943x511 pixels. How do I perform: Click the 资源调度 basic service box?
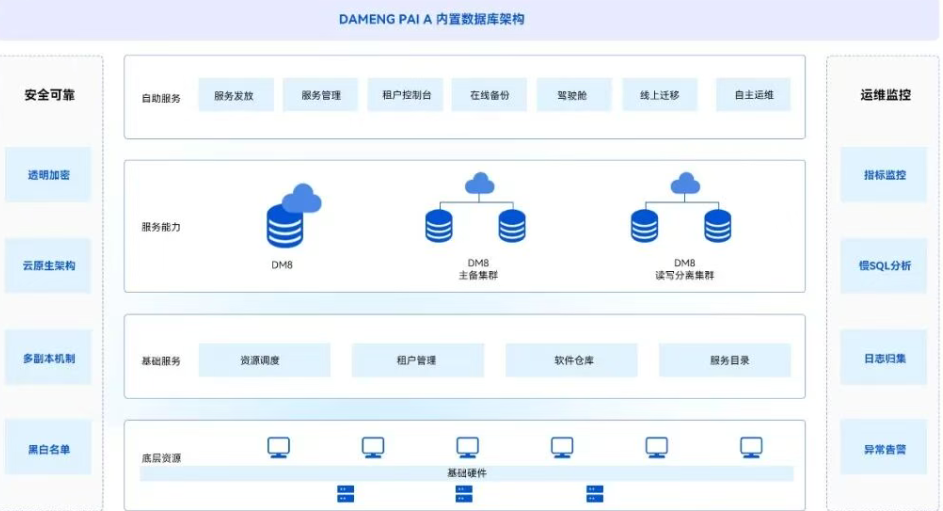(x=264, y=360)
